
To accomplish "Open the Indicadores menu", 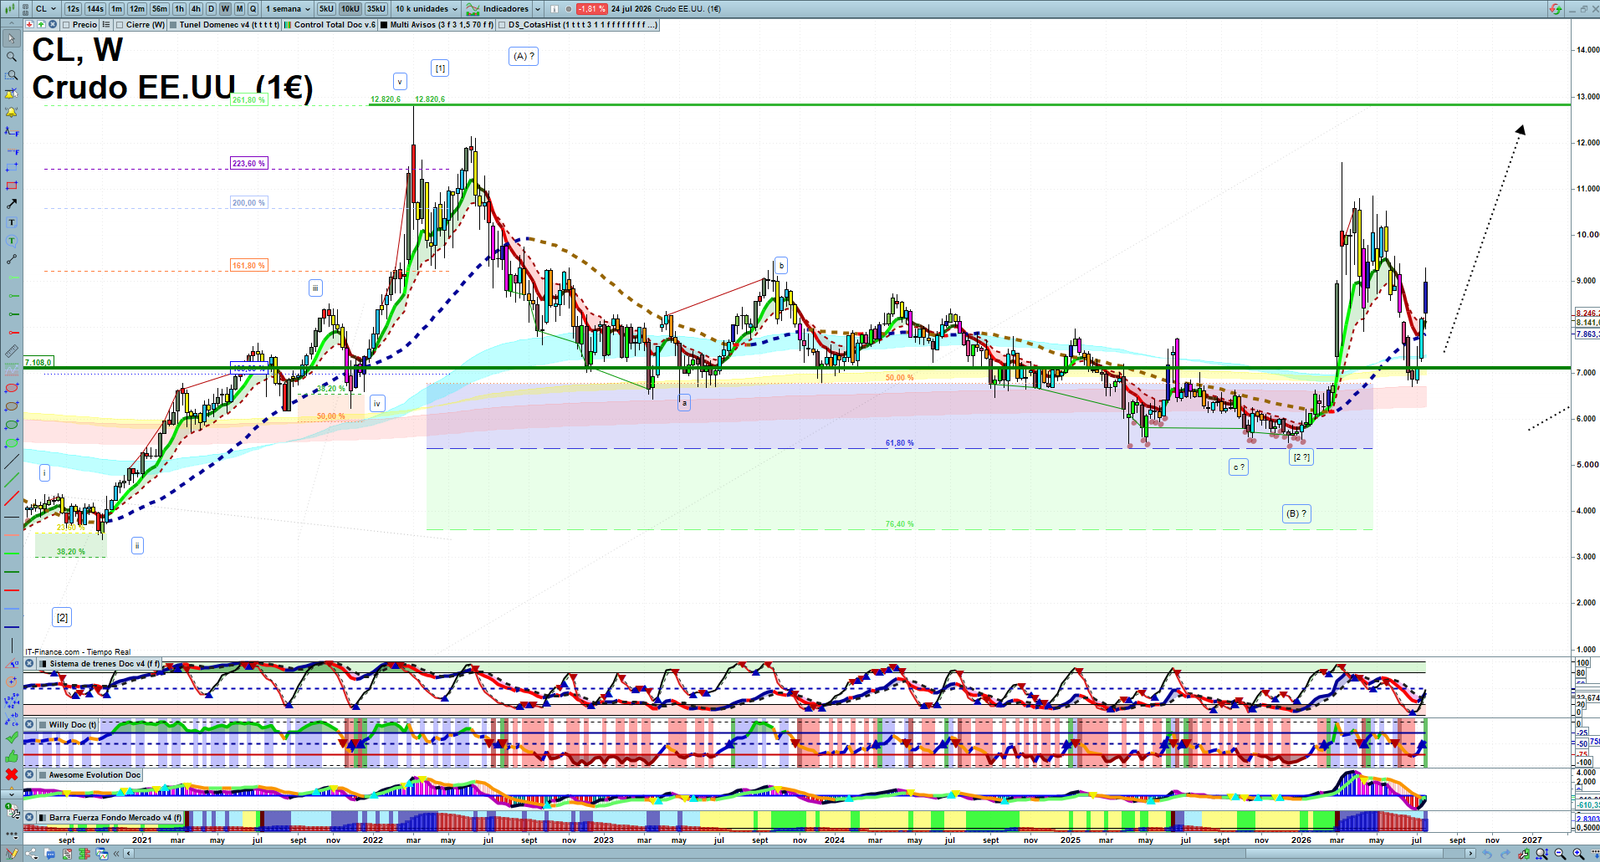I will (x=497, y=8).
